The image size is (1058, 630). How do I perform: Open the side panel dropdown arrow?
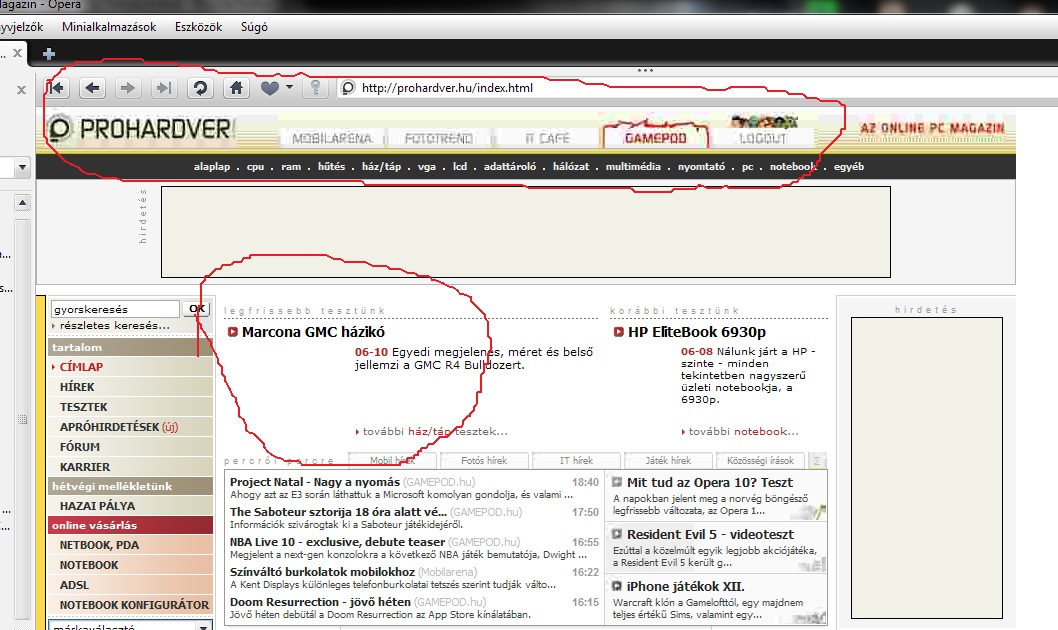click(22, 167)
